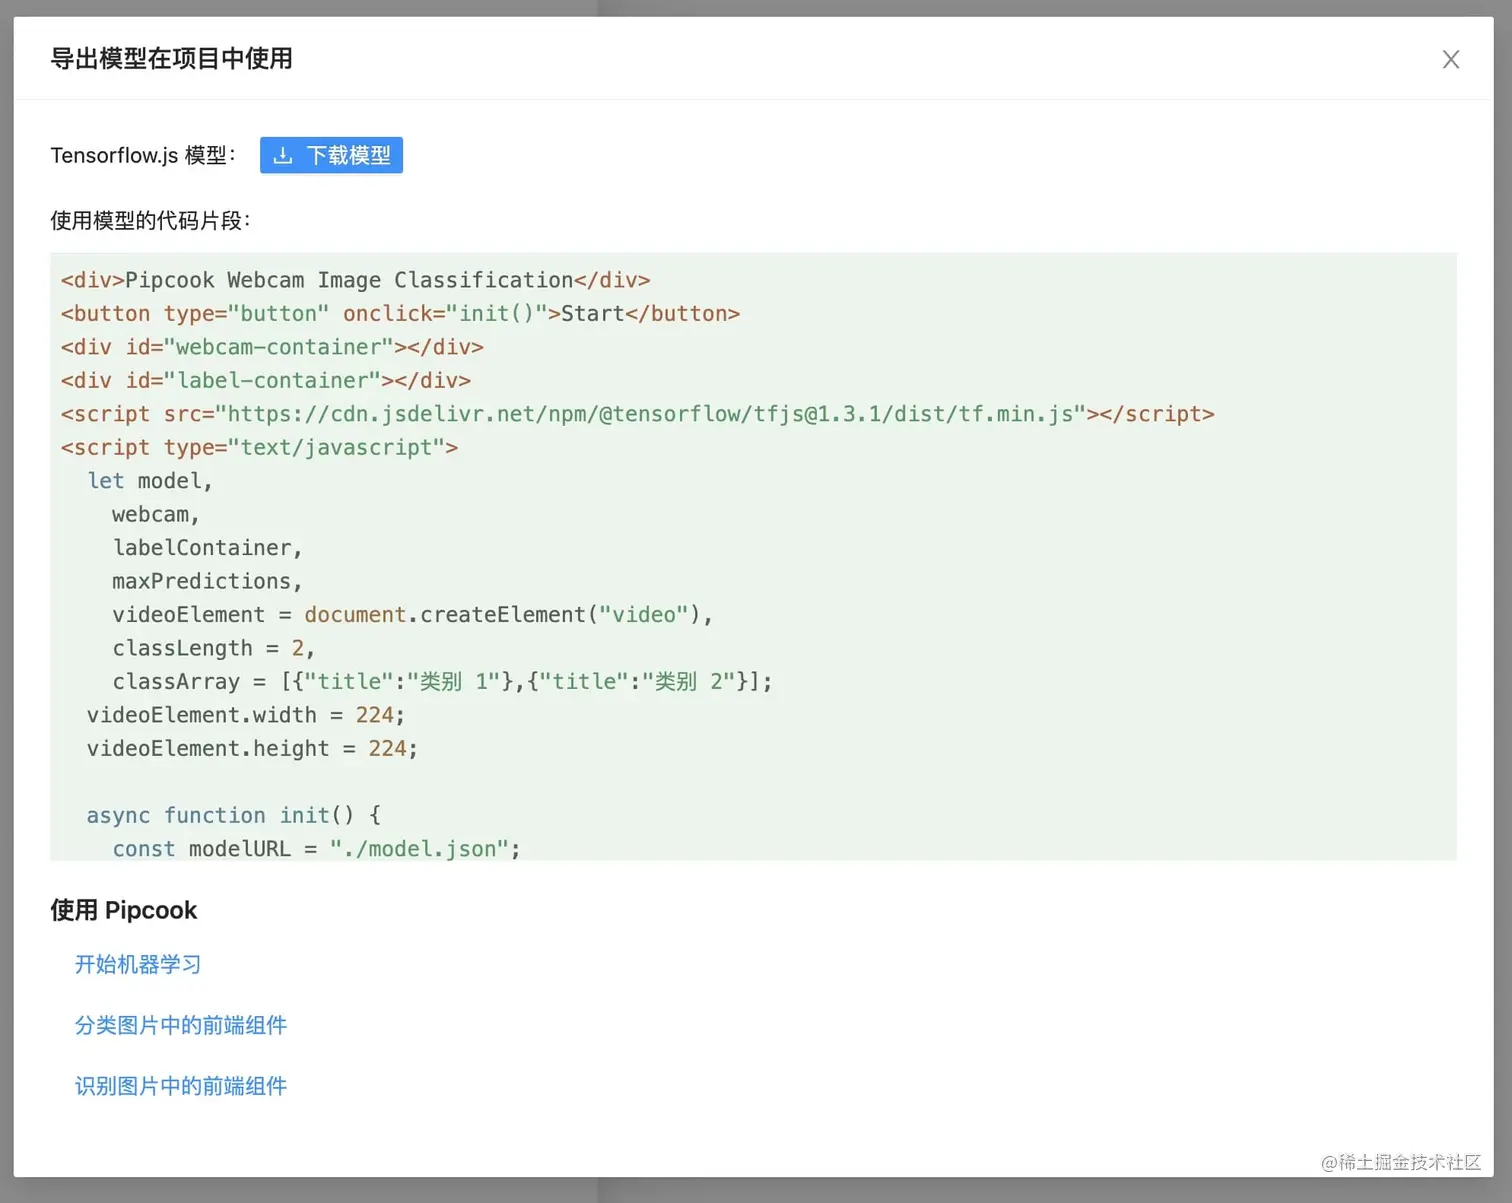Click the videoElement.width = 224 line
This screenshot has width=1512, height=1203.
246,715
